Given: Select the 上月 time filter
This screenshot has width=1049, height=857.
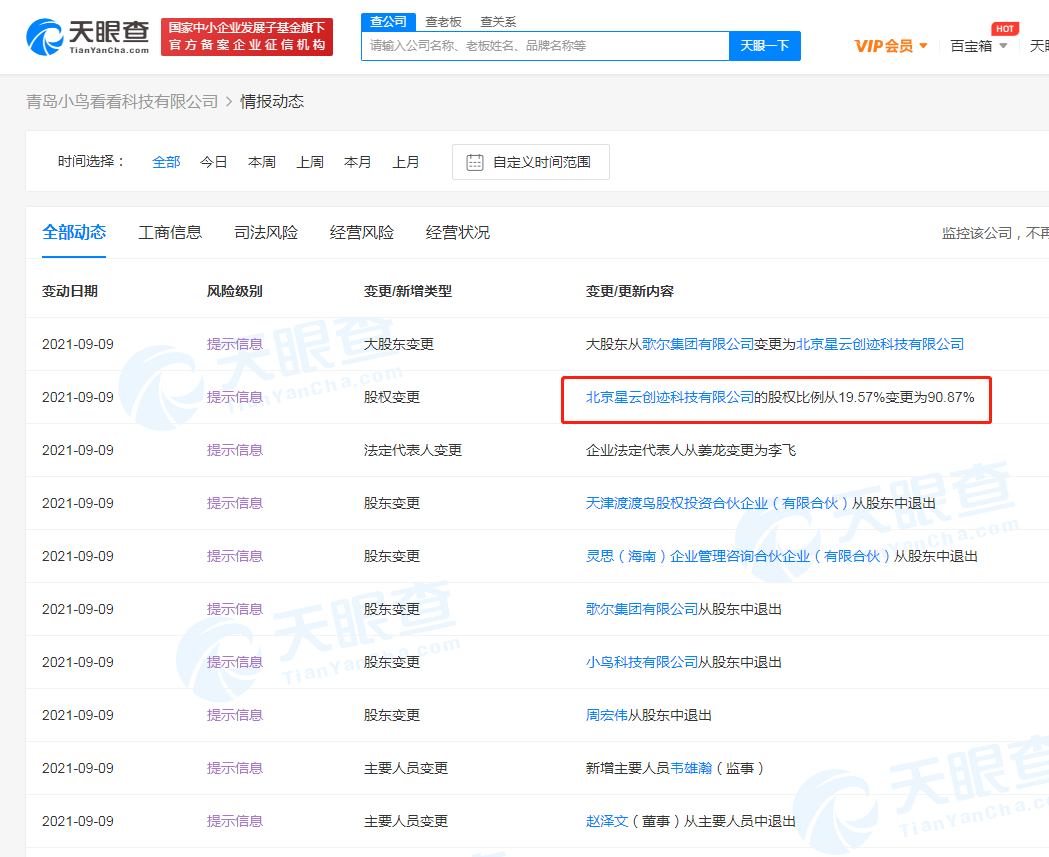Looking at the screenshot, I should click(x=405, y=162).
